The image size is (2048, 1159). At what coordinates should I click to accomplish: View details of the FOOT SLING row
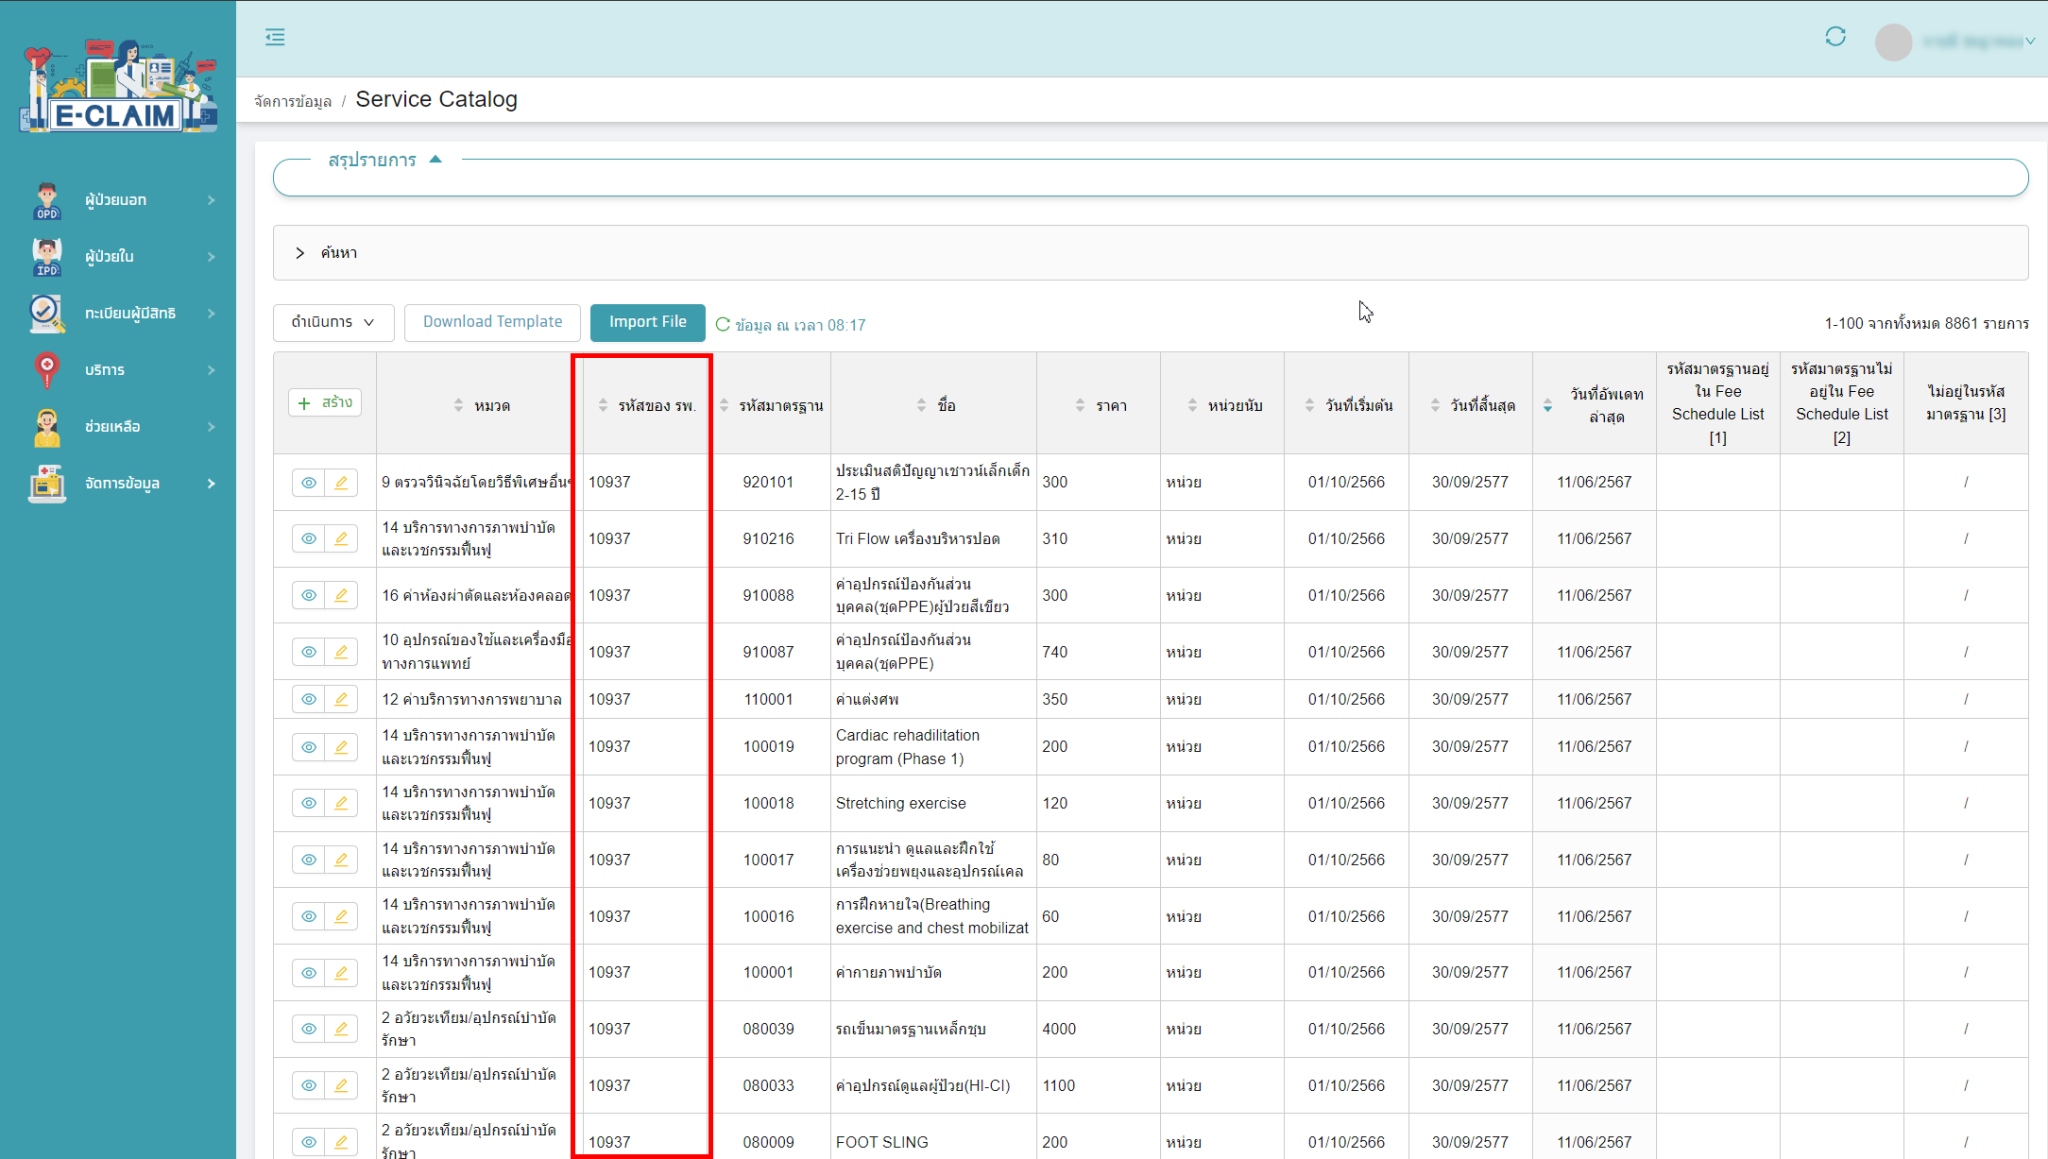[308, 1142]
